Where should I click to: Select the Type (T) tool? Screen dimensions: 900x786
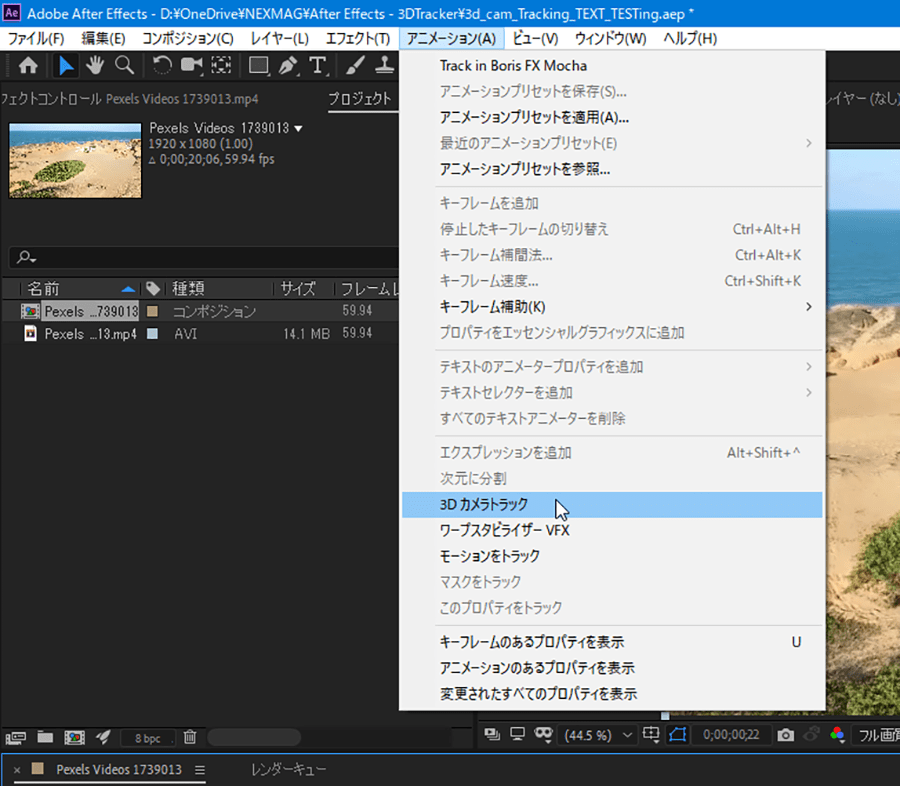[318, 65]
